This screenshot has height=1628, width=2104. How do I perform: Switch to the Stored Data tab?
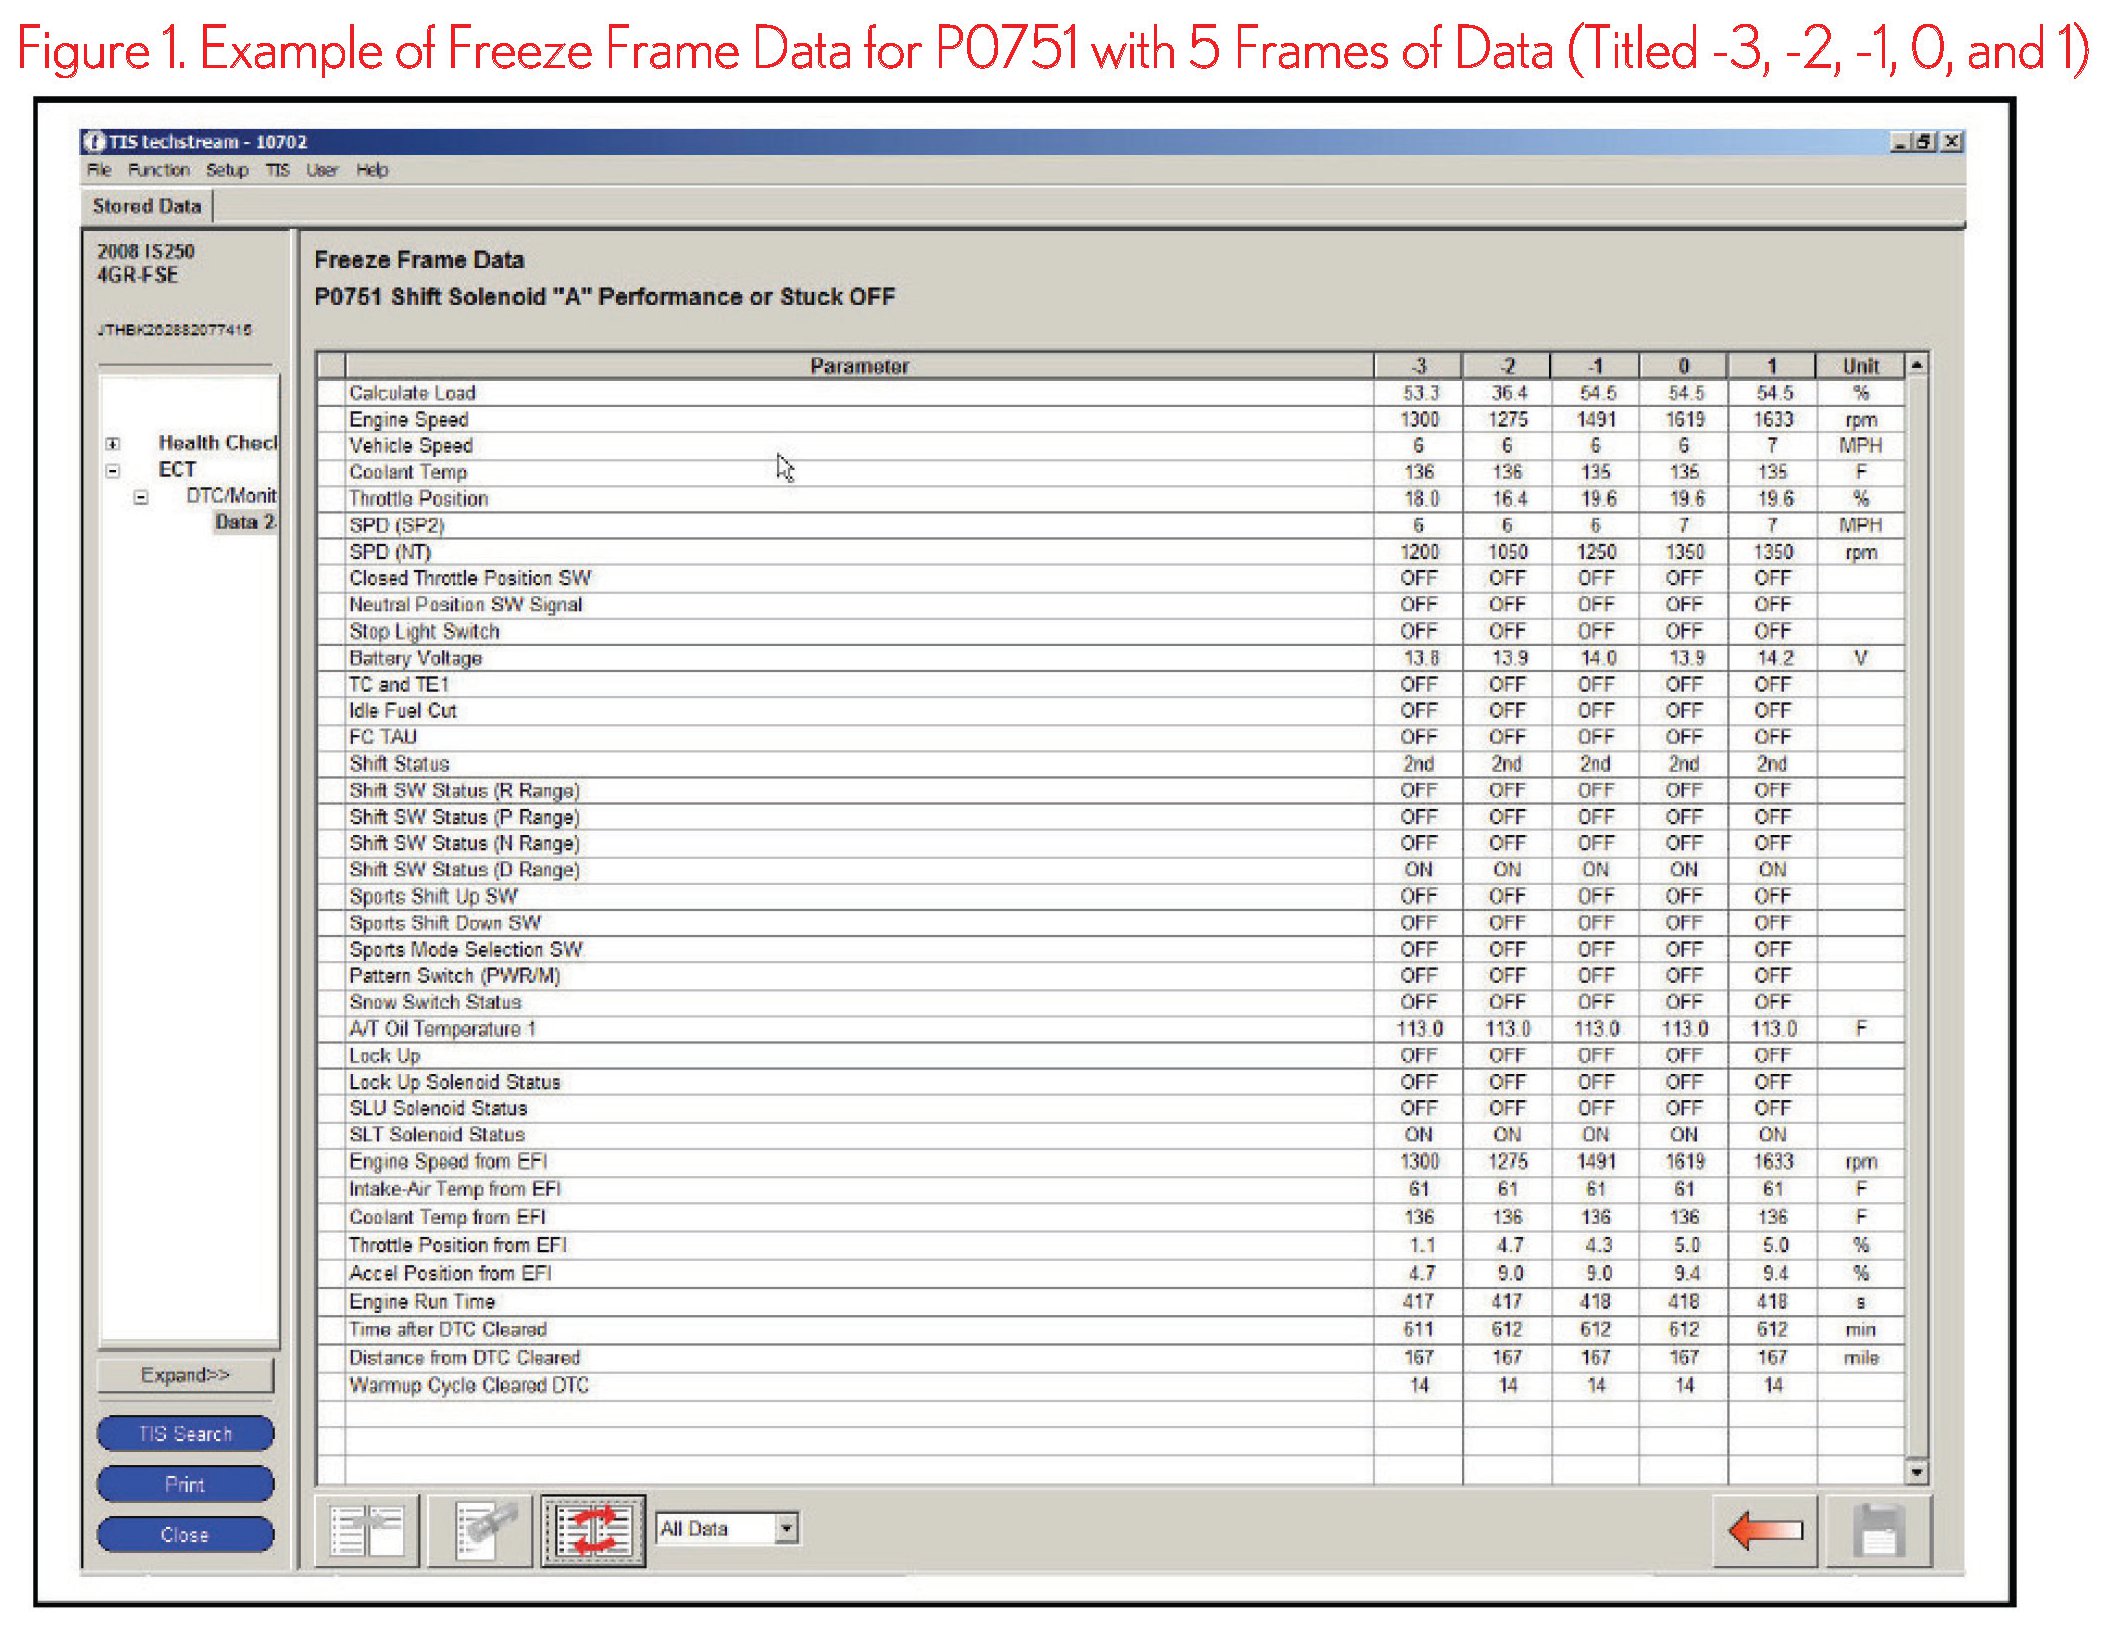click(x=147, y=206)
